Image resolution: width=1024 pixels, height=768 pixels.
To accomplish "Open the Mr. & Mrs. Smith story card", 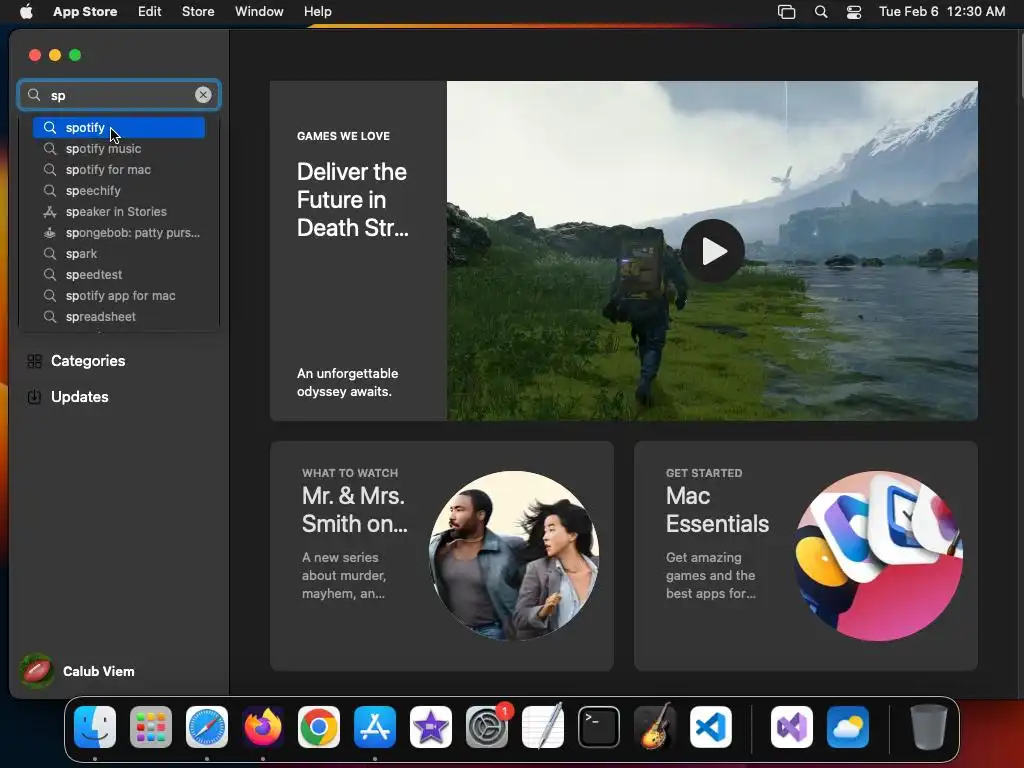I will point(441,556).
